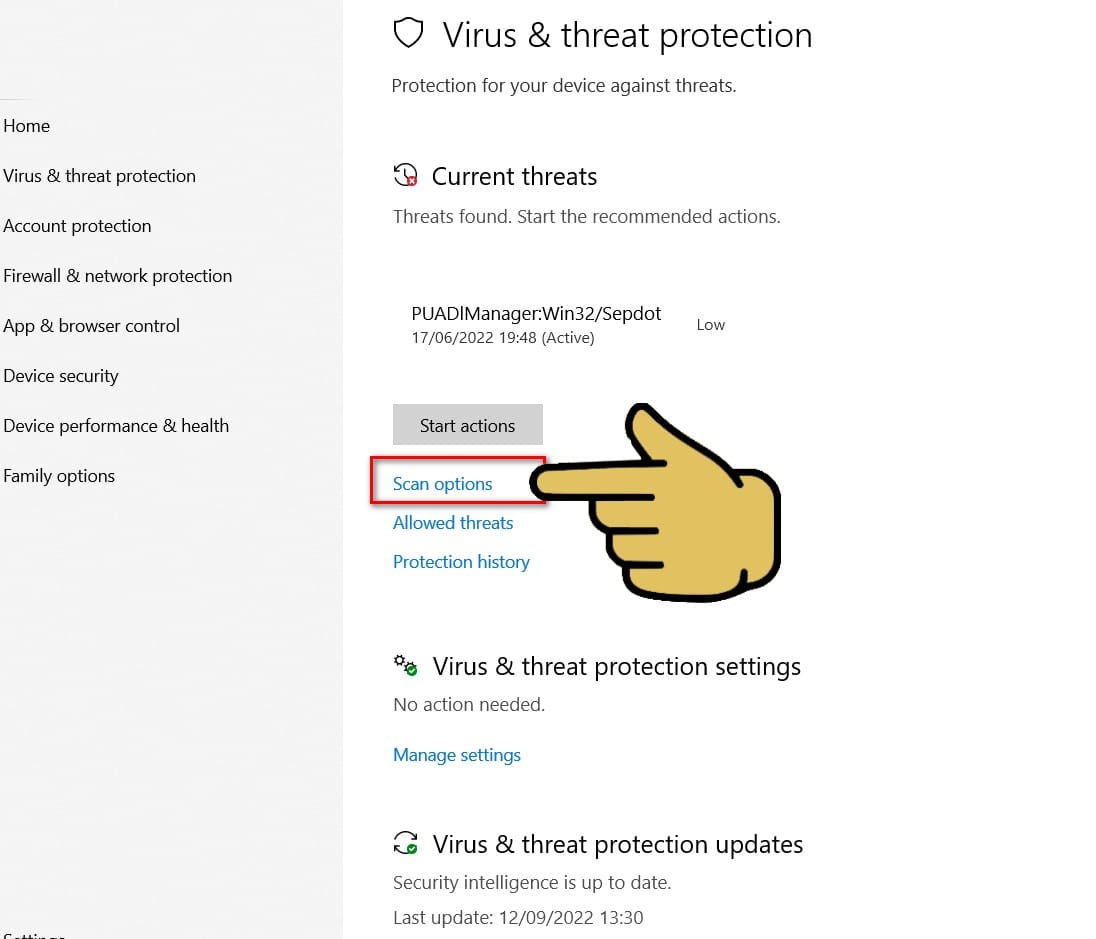Open Device security from the sidebar
Viewport: 1096px width, 939px height.
tap(61, 375)
